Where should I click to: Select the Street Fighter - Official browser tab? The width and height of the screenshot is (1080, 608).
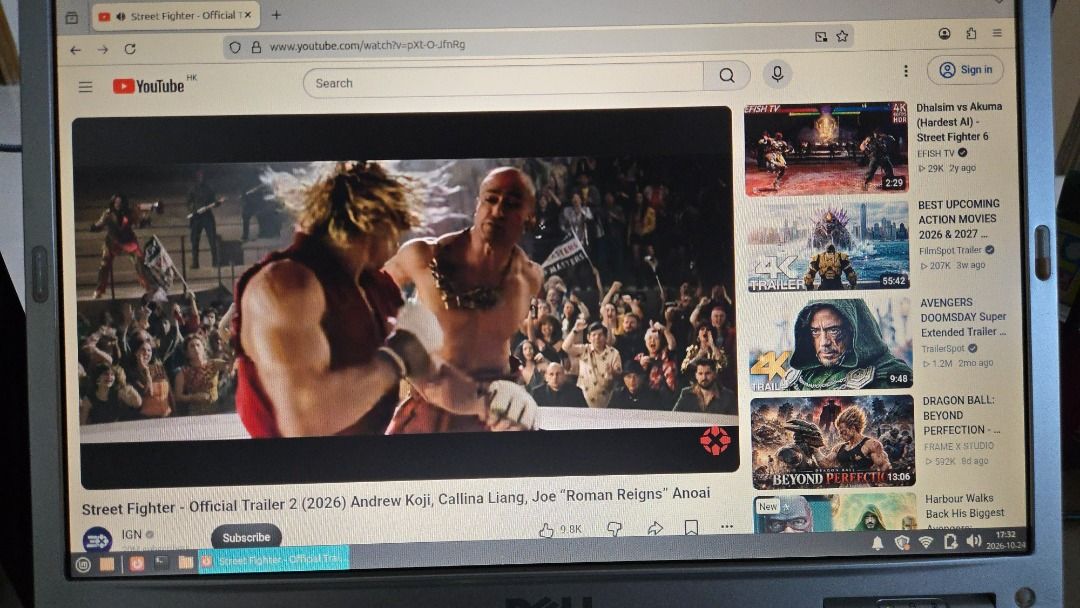pos(176,16)
